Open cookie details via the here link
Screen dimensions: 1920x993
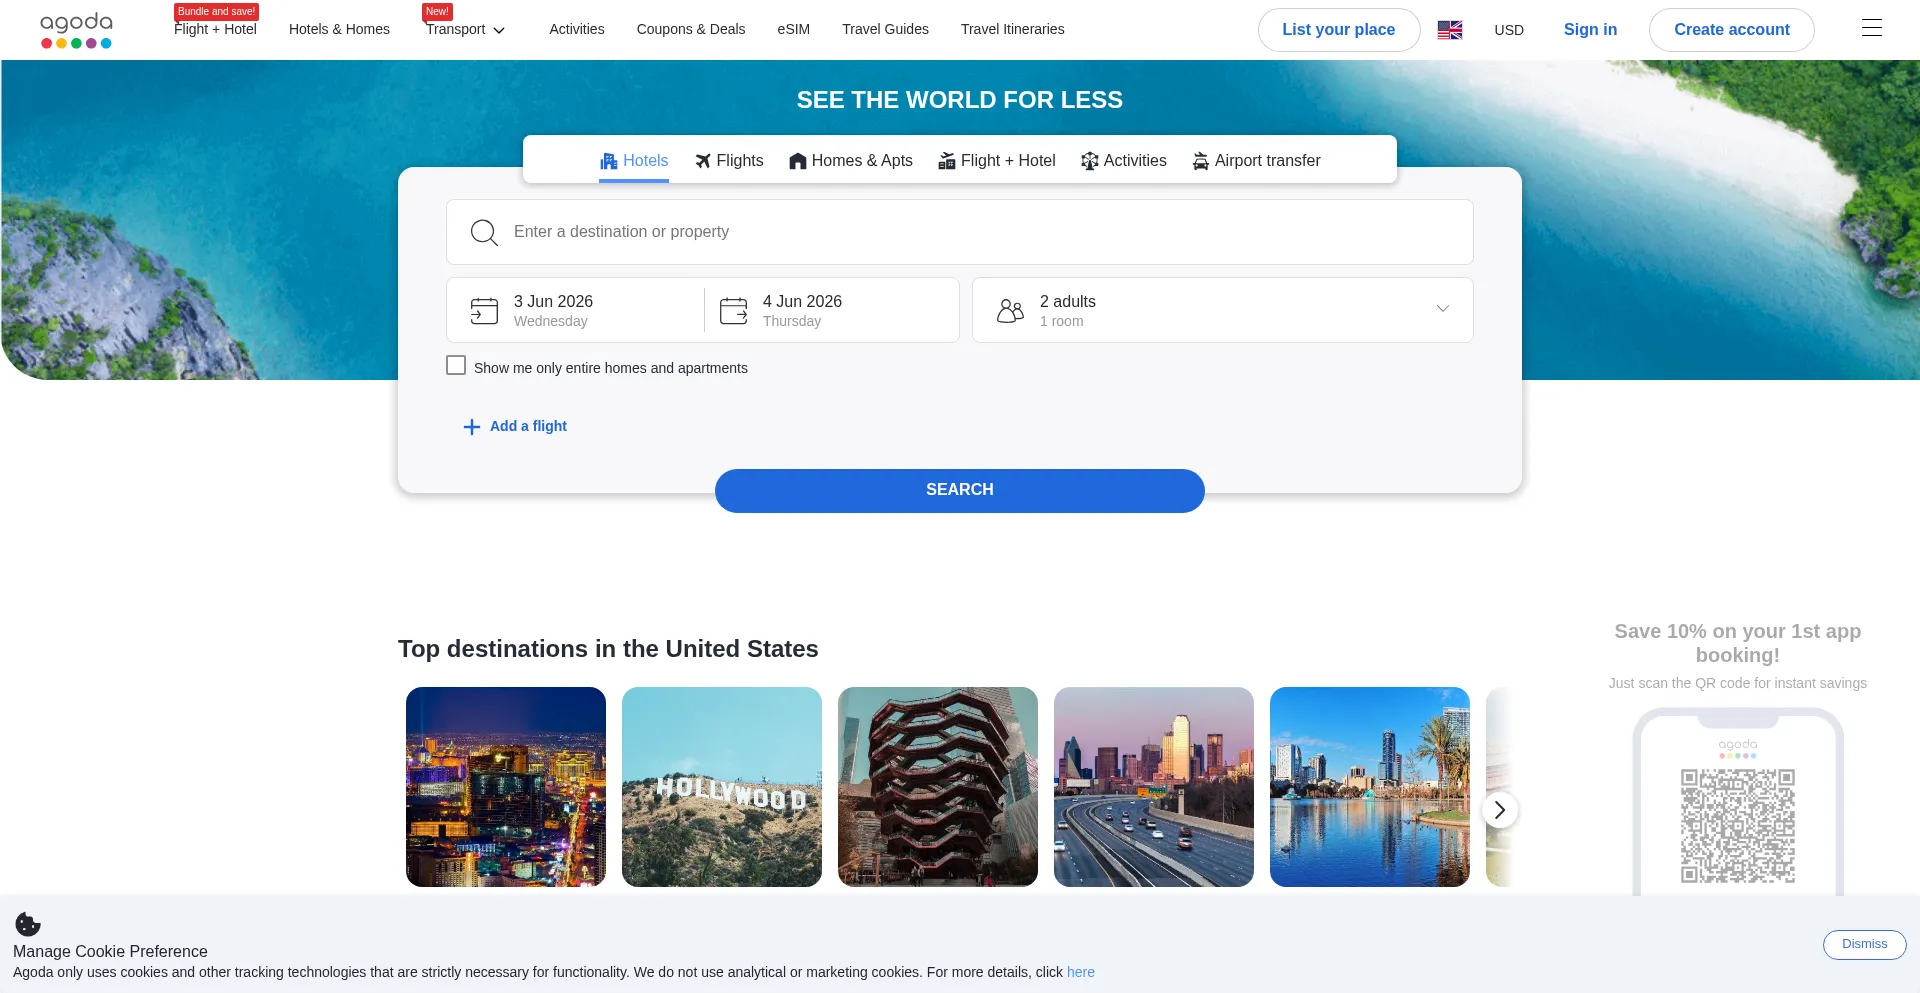point(1080,972)
